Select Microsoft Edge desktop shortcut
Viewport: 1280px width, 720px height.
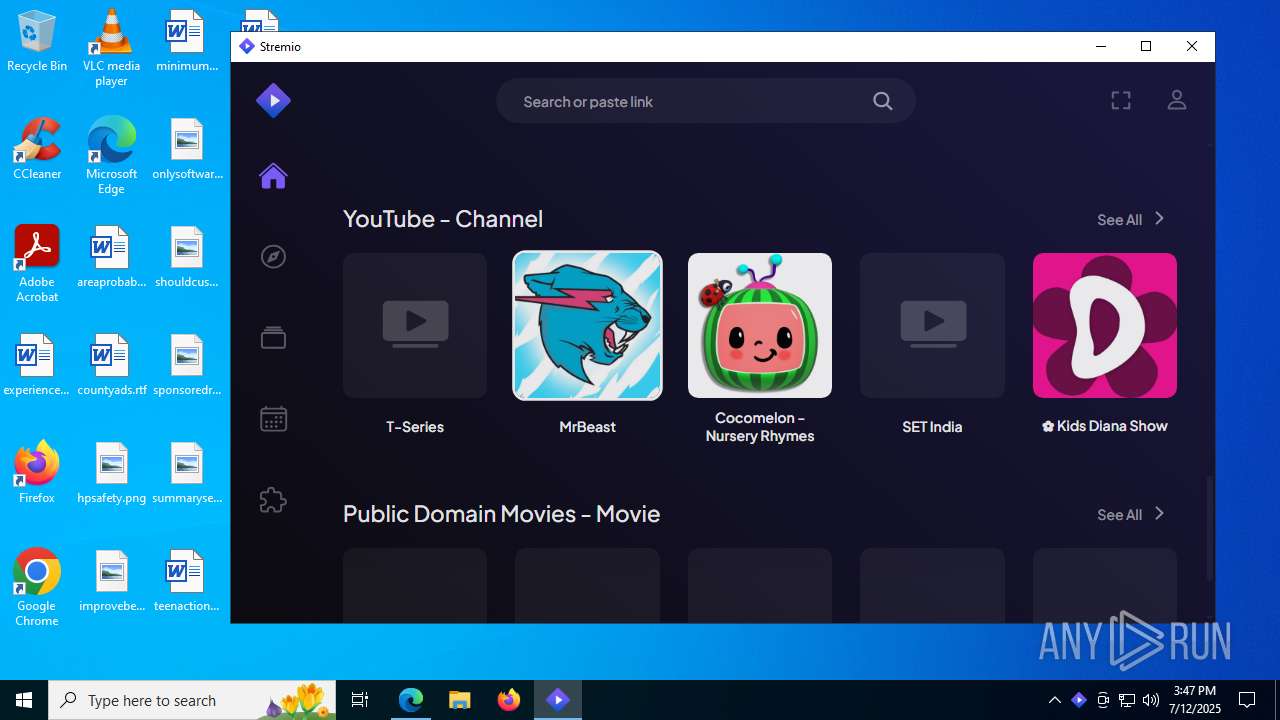[x=111, y=156]
